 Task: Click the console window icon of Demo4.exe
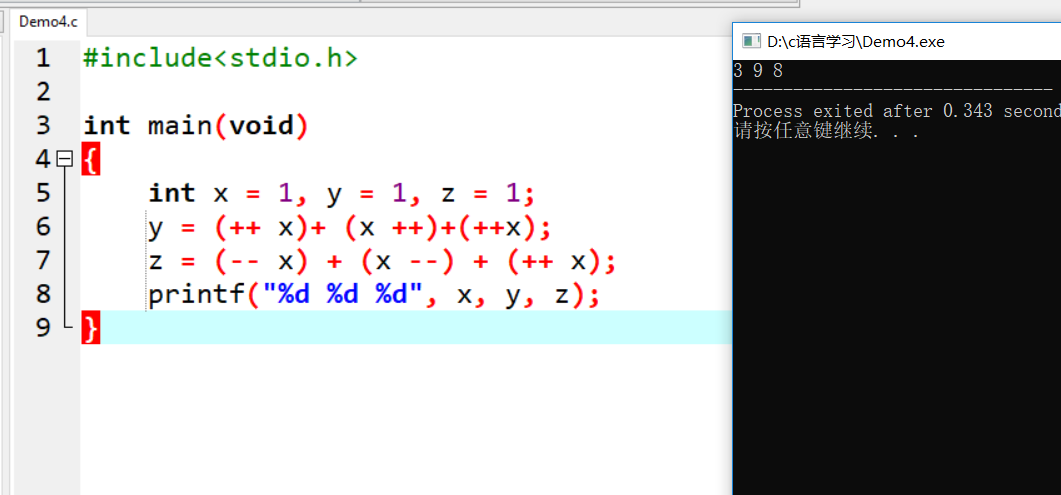point(750,42)
